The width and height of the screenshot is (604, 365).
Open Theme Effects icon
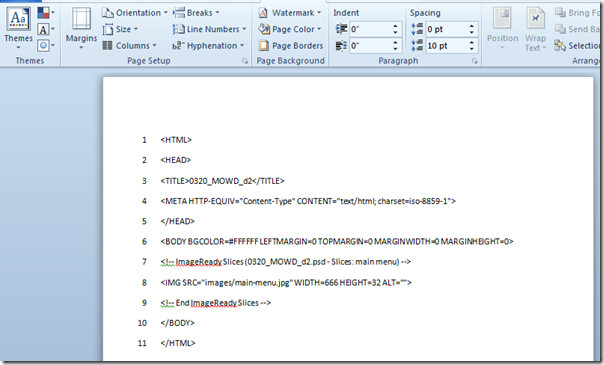coord(45,45)
